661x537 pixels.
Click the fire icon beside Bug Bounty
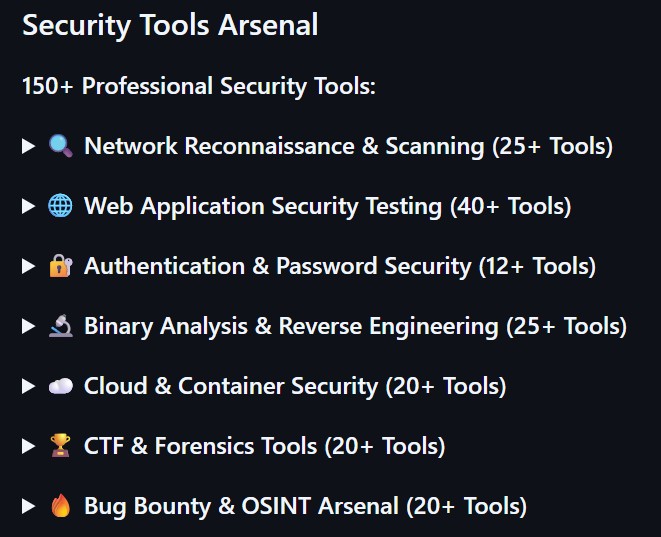click(x=60, y=507)
